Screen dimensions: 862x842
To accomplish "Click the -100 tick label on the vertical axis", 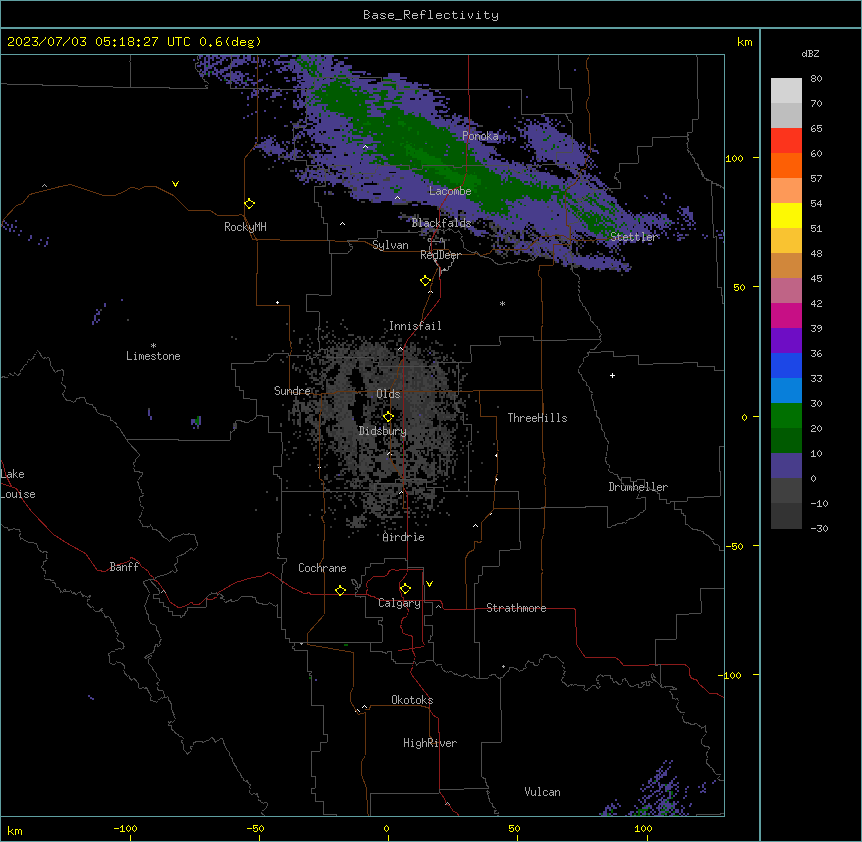I will coord(731,675).
